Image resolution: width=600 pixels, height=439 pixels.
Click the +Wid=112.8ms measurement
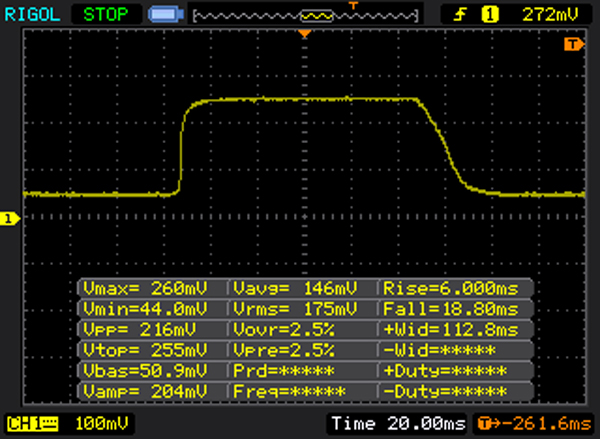[451, 330]
